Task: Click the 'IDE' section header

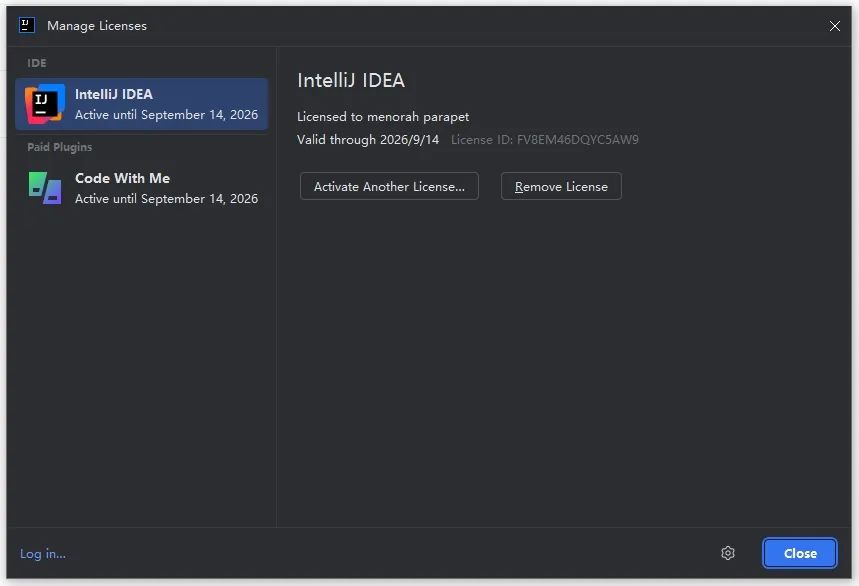Action: [37, 63]
